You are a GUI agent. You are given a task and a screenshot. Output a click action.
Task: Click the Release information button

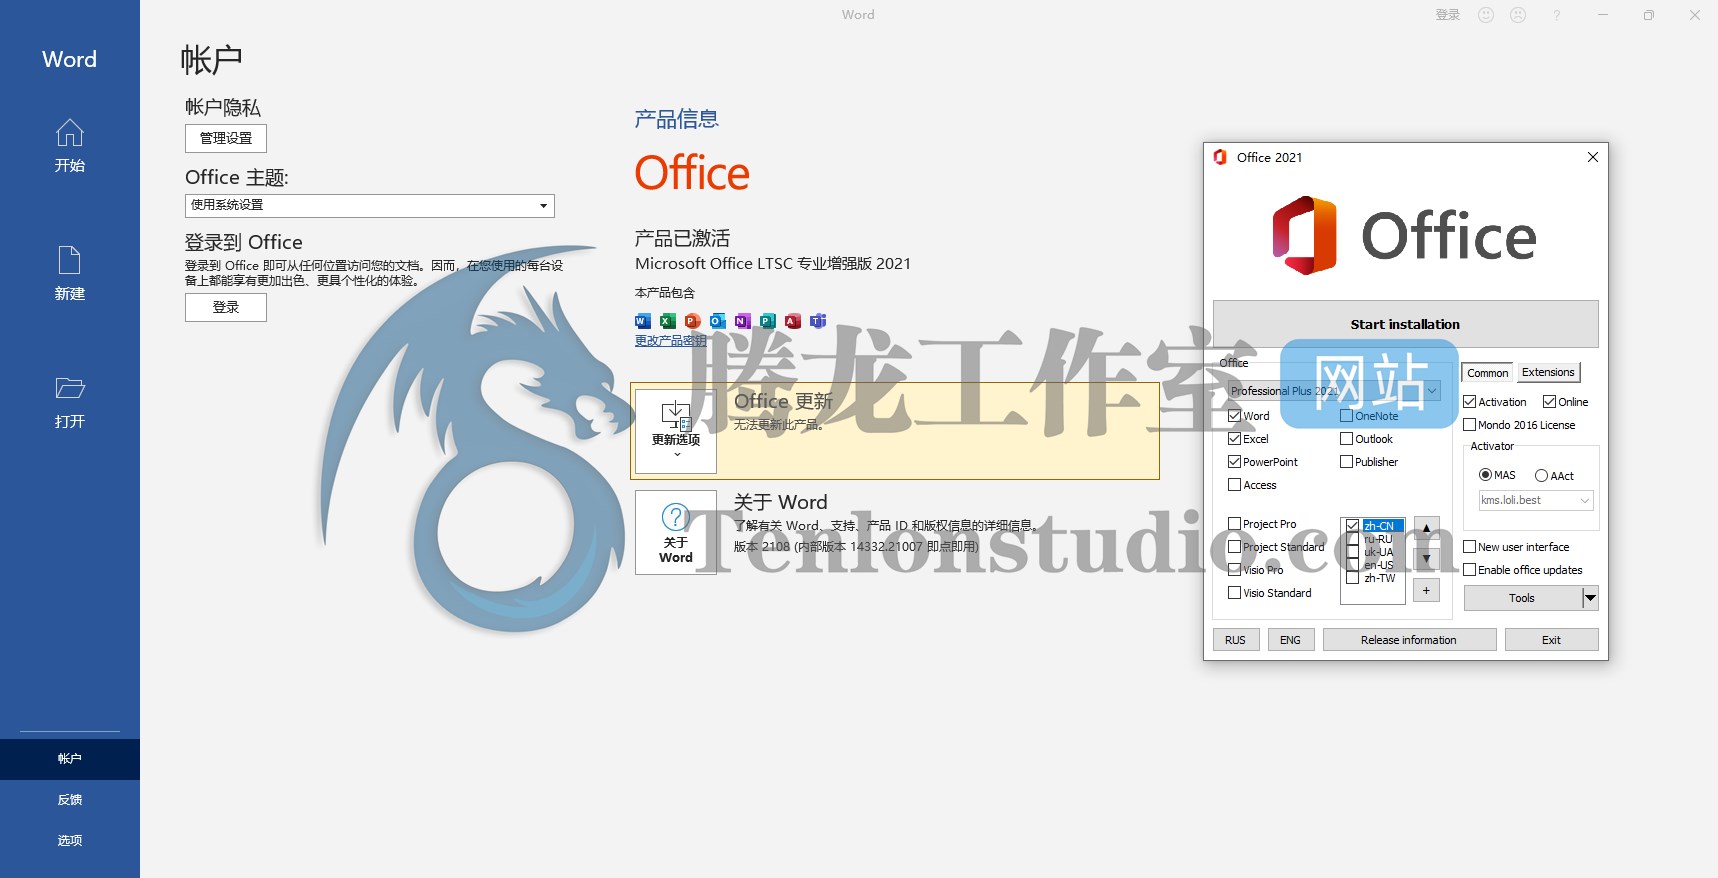(x=1409, y=640)
